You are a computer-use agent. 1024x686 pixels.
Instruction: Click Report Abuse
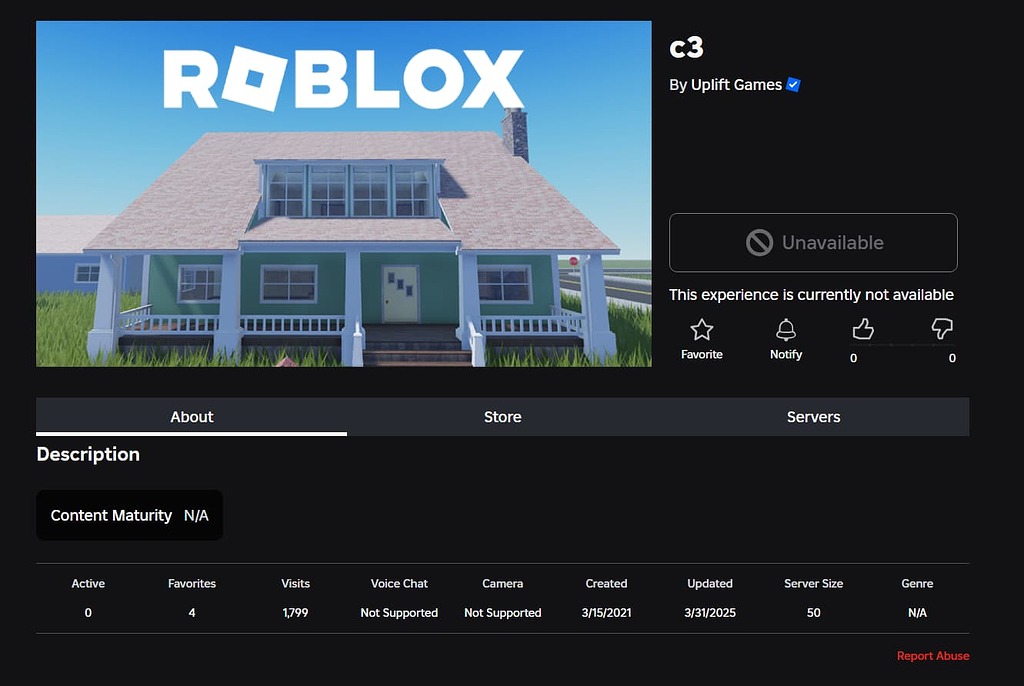[x=933, y=655]
